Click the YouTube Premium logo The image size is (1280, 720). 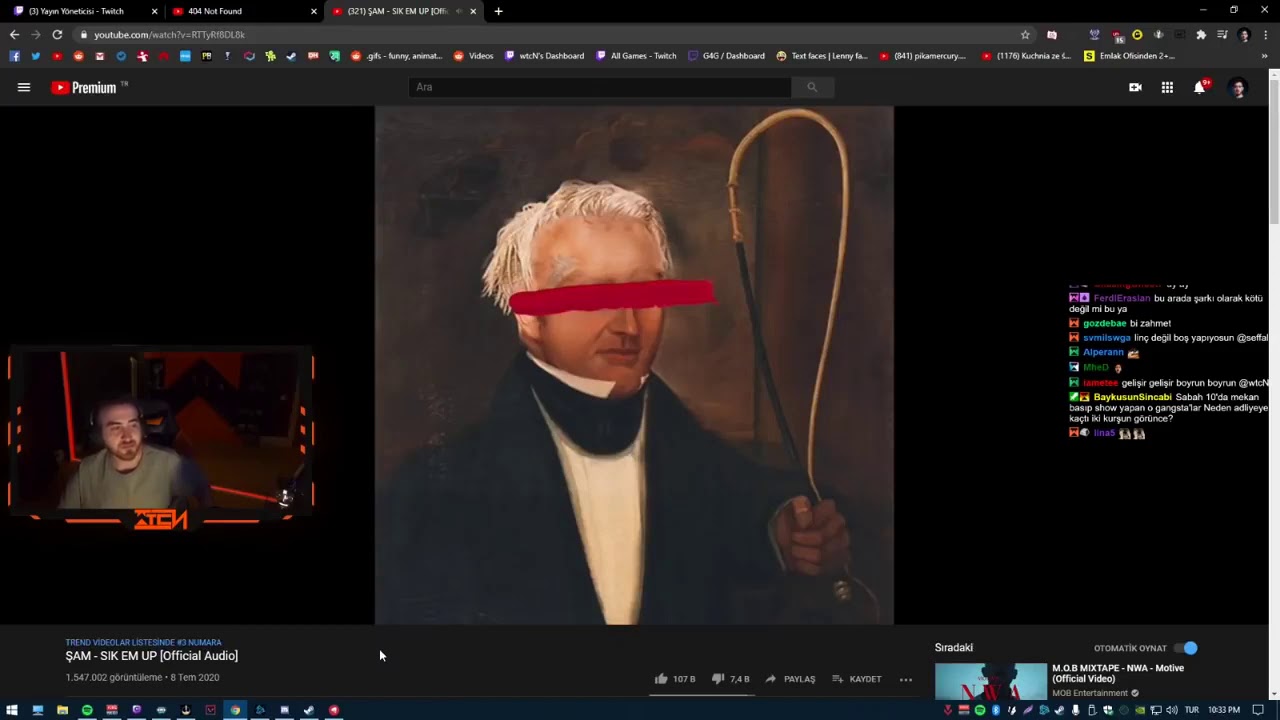click(84, 88)
